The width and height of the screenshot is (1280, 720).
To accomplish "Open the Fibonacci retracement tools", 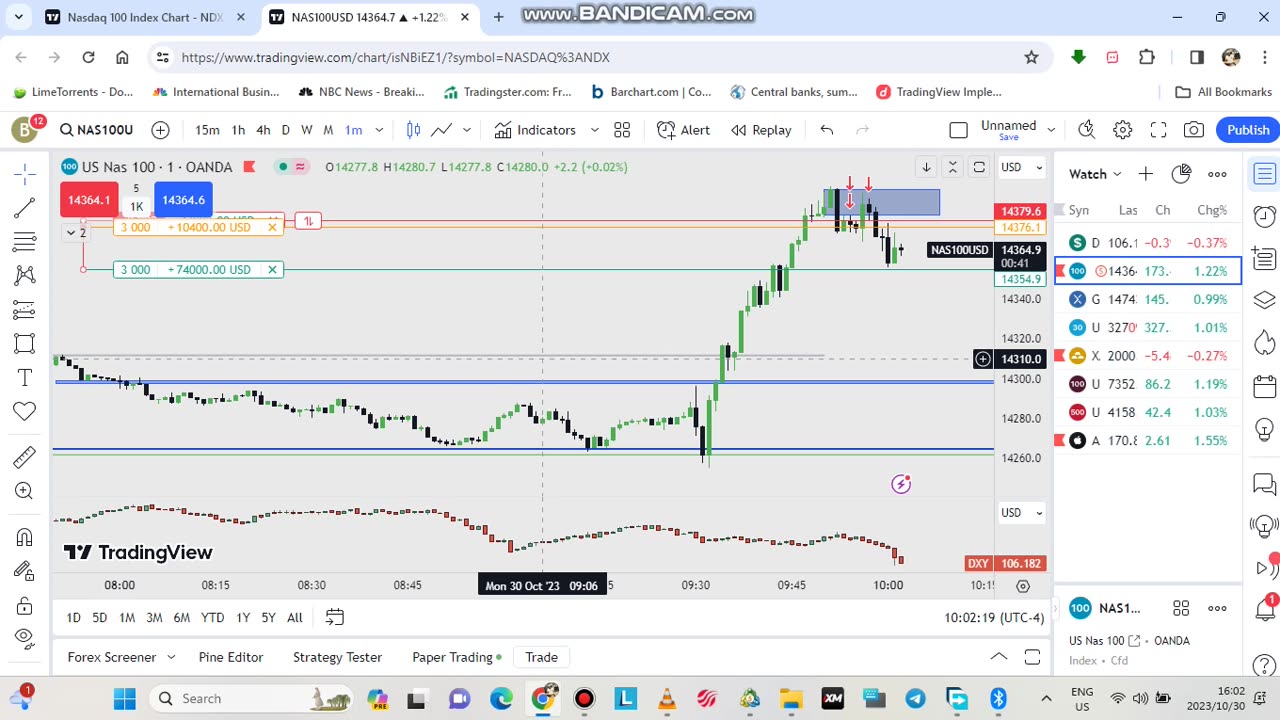I will tap(25, 242).
